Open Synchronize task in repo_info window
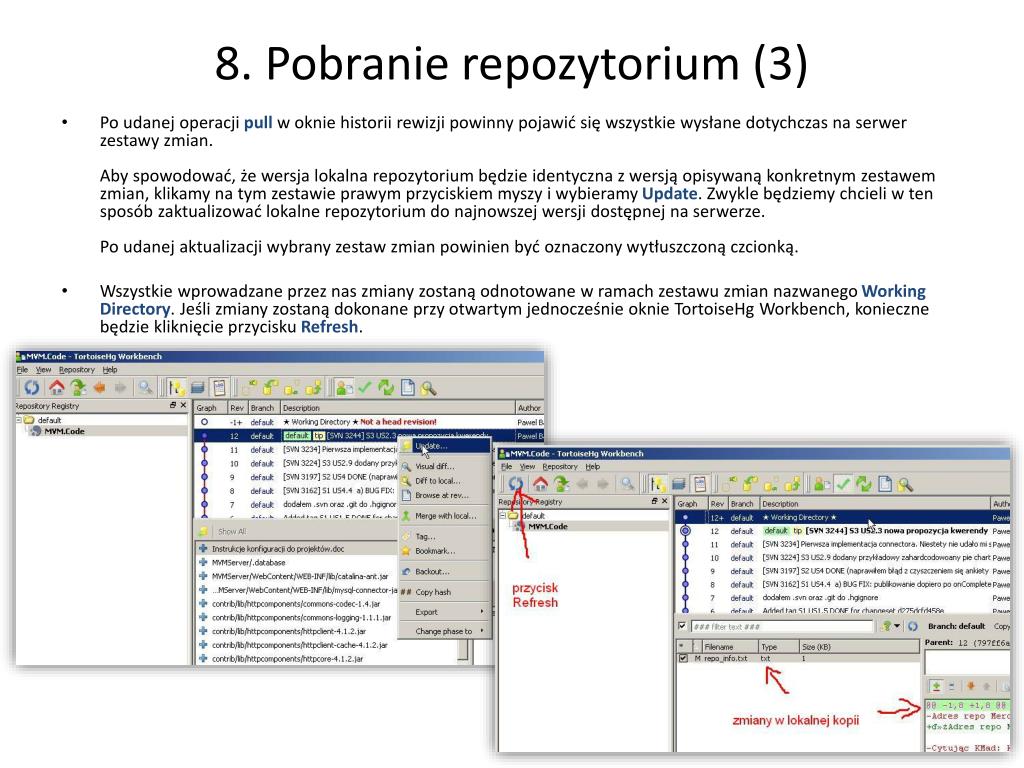The image size is (1024, 768). pos(863,485)
